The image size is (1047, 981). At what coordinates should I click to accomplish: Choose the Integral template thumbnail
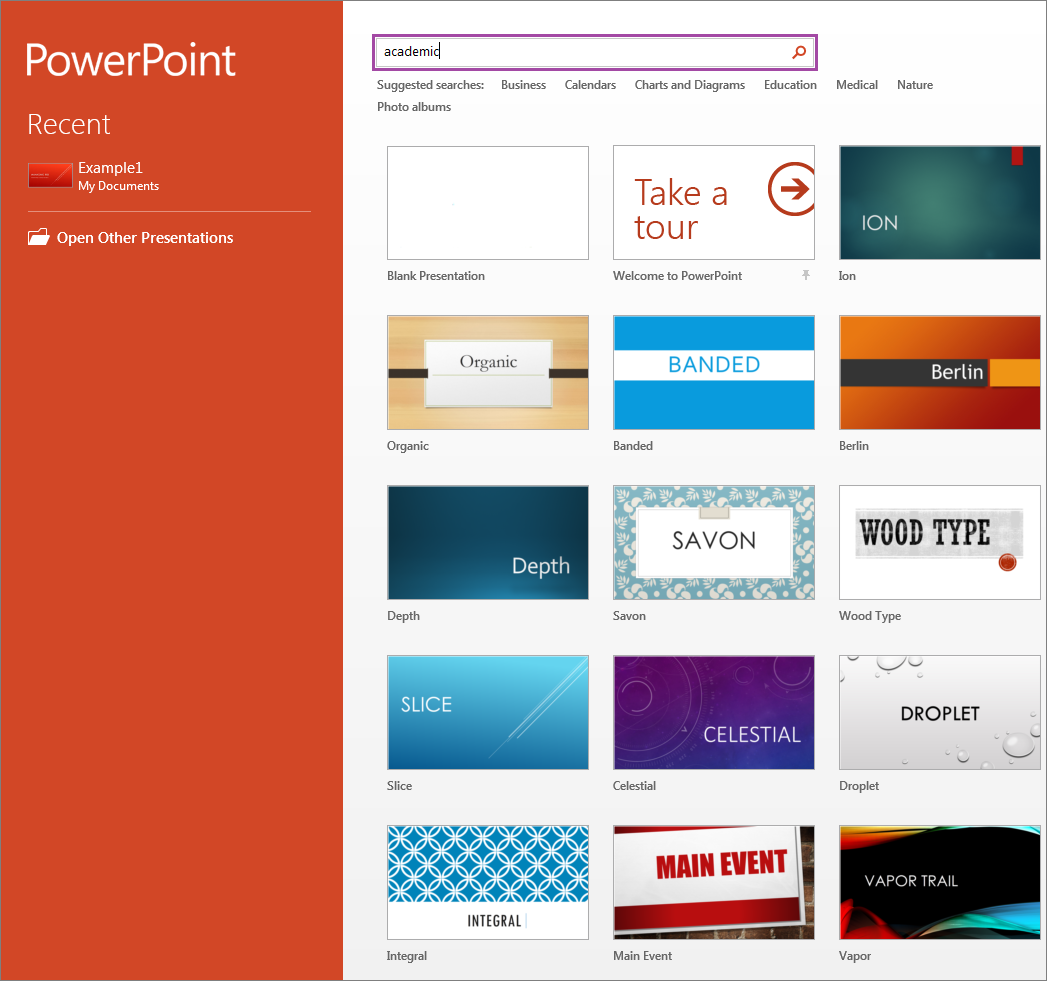tap(488, 882)
